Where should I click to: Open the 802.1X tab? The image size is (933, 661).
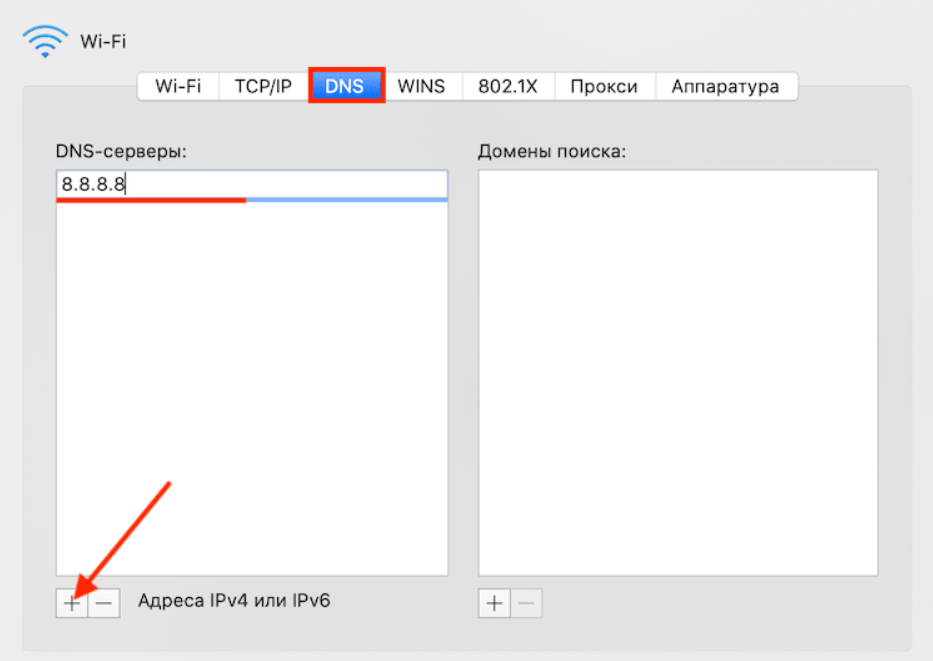pos(508,86)
